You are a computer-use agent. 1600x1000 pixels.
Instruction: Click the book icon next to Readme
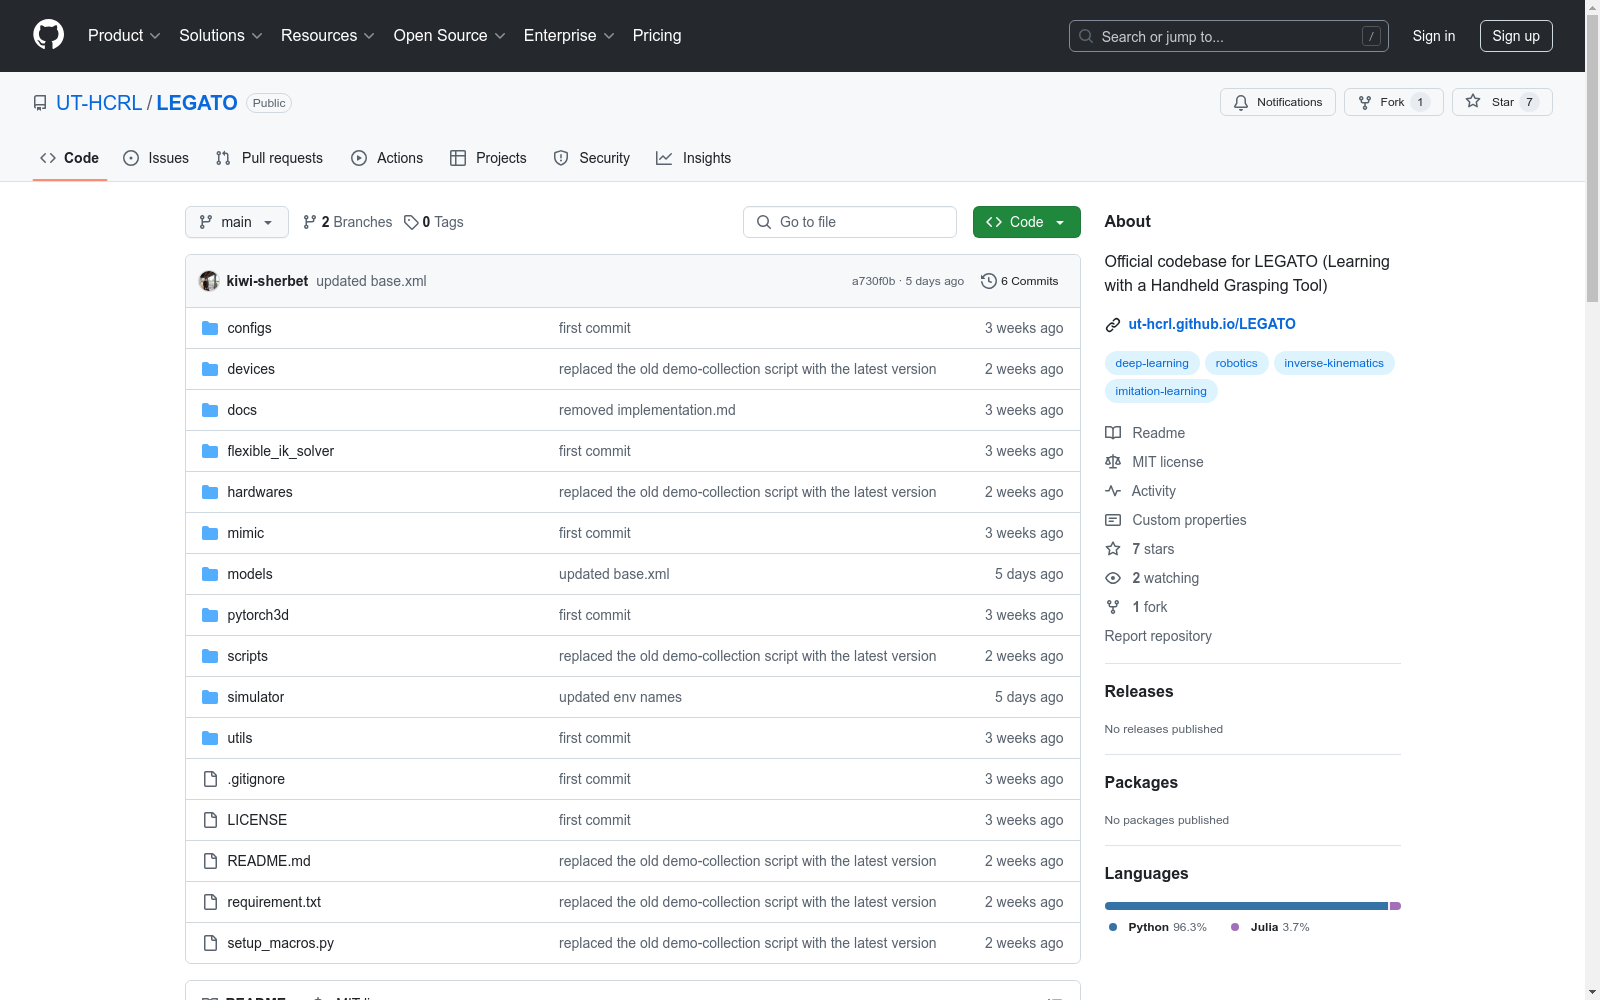click(x=1113, y=433)
